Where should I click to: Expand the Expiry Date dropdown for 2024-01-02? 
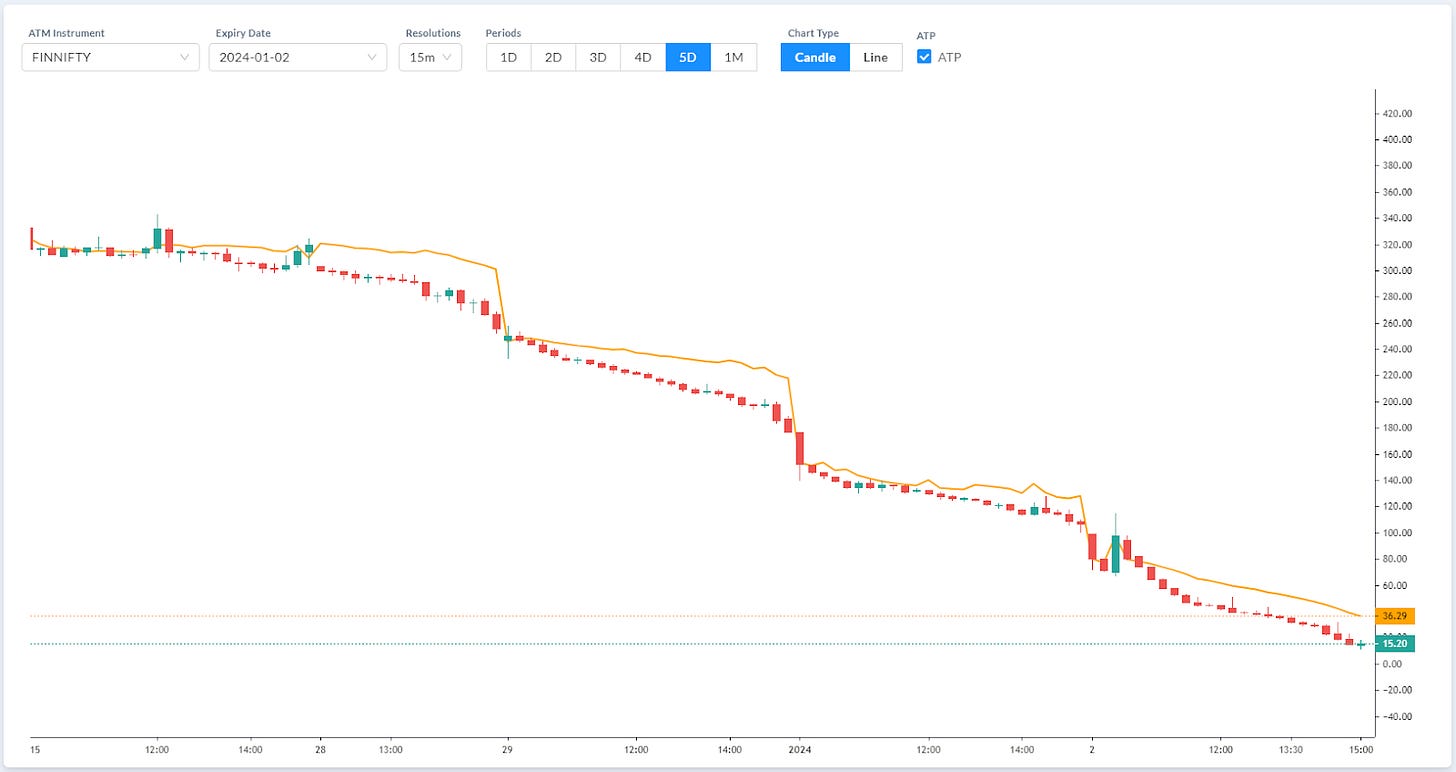coord(297,57)
